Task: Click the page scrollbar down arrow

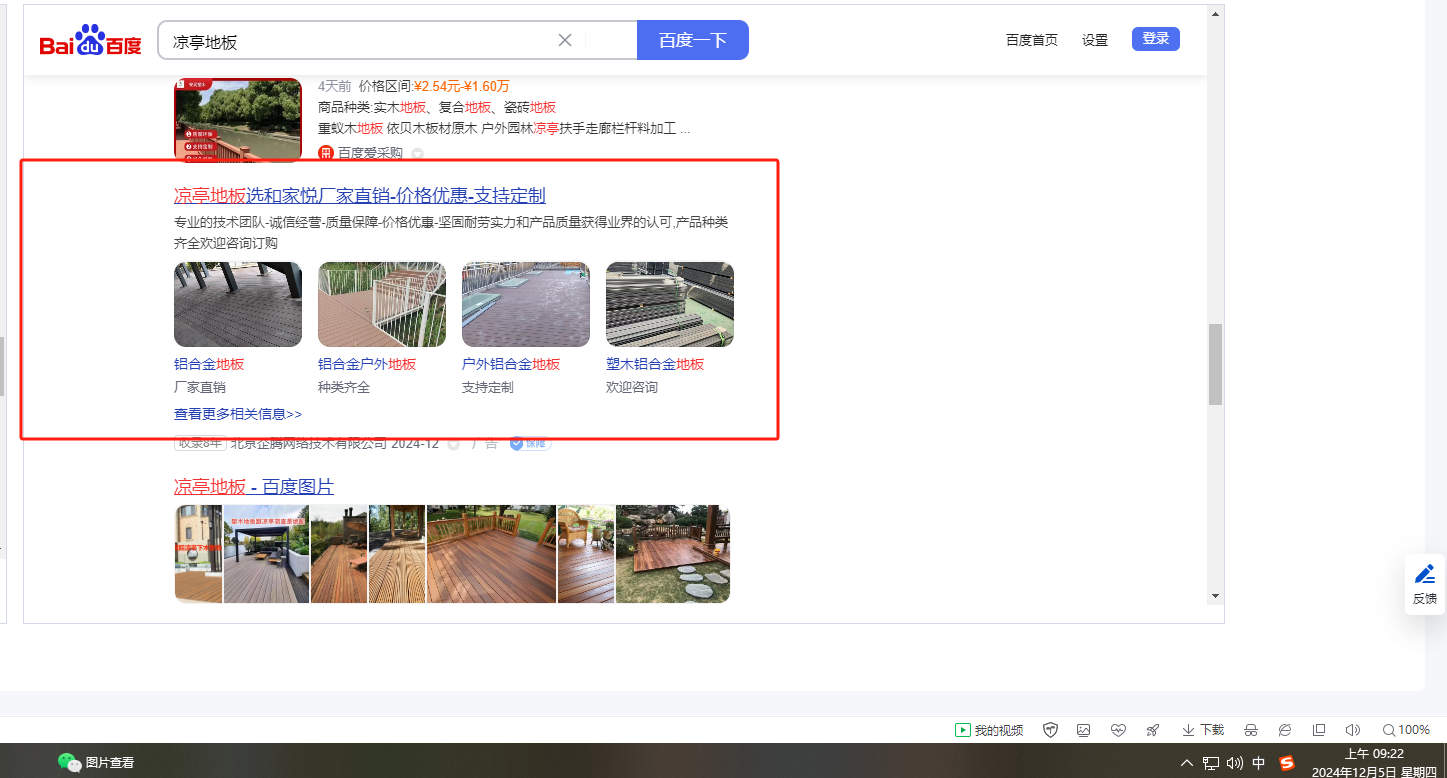Action: pos(1216,596)
